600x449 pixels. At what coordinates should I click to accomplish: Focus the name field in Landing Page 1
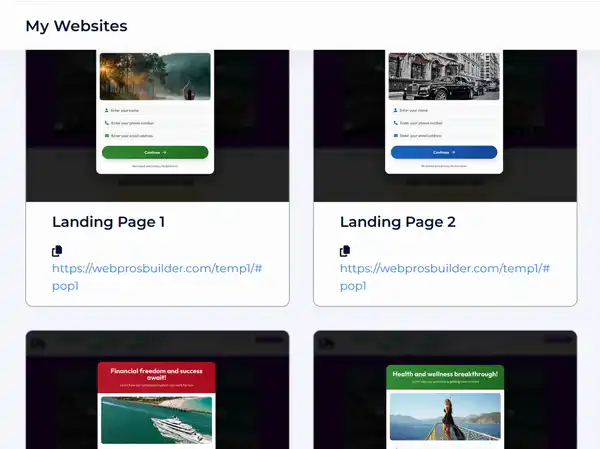[x=158, y=110]
